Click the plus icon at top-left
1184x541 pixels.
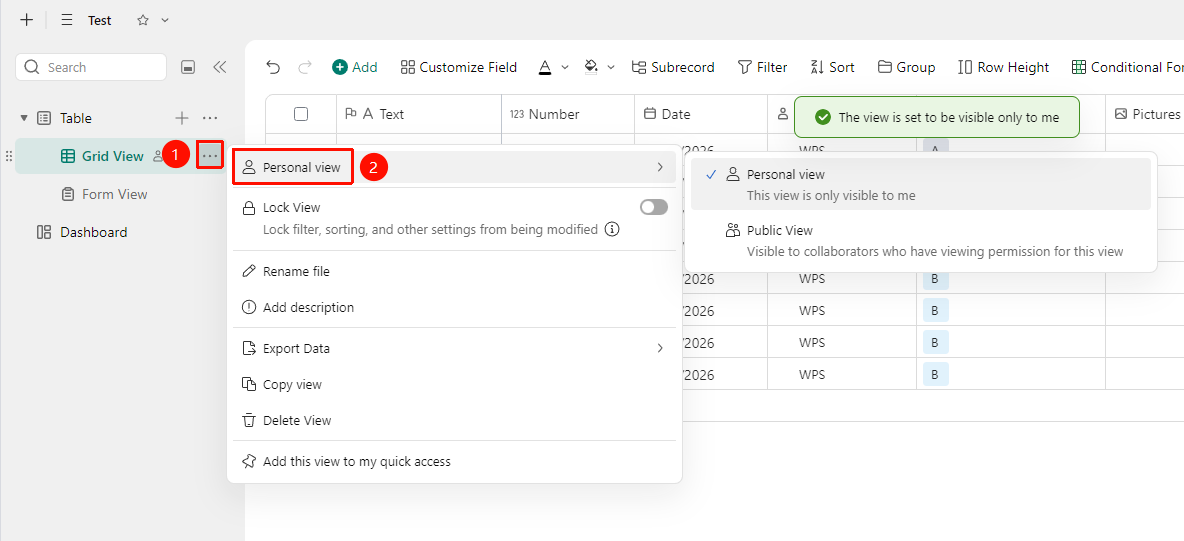coord(26,20)
